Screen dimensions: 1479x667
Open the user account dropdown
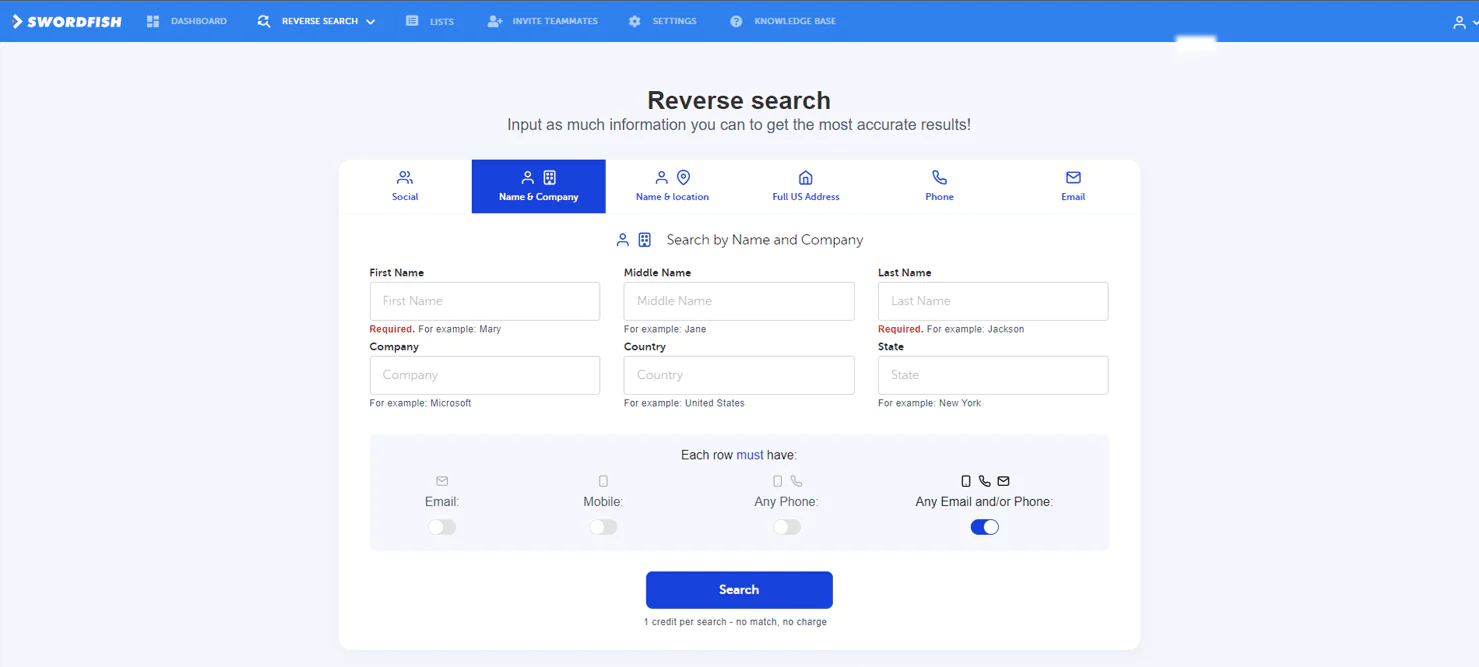point(1463,22)
